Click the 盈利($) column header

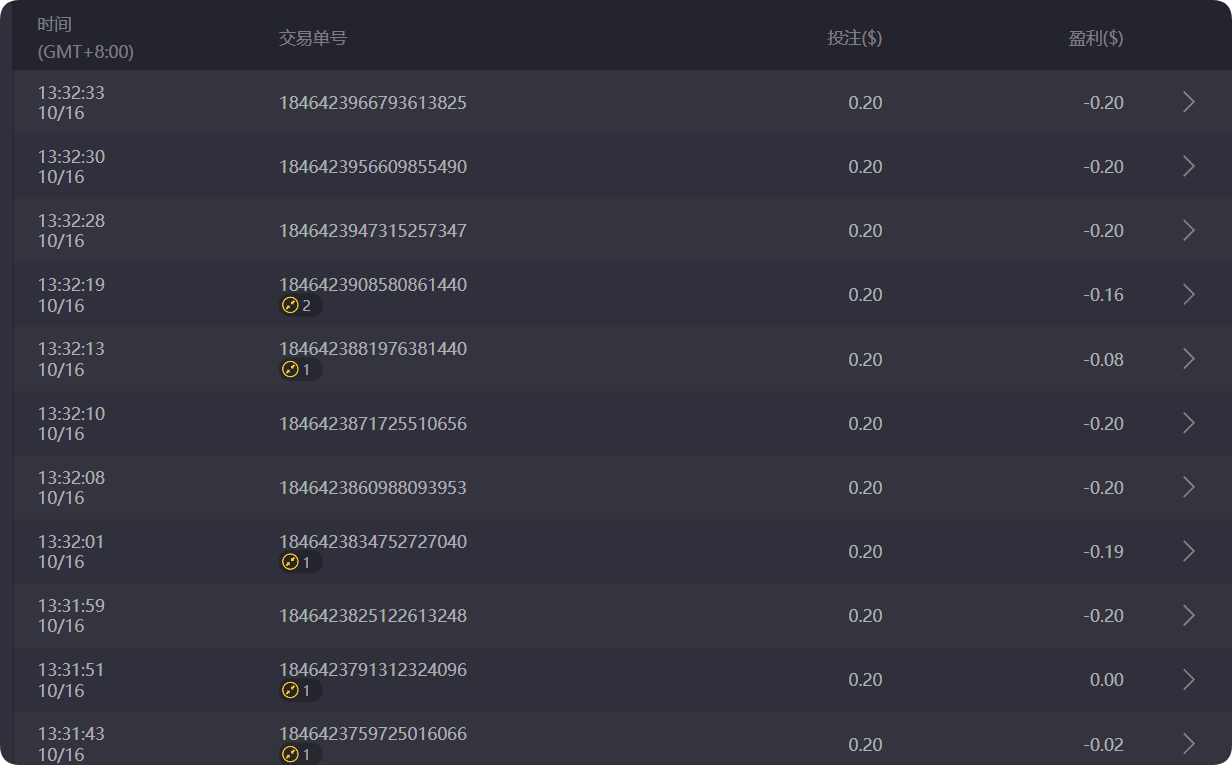pos(1095,38)
